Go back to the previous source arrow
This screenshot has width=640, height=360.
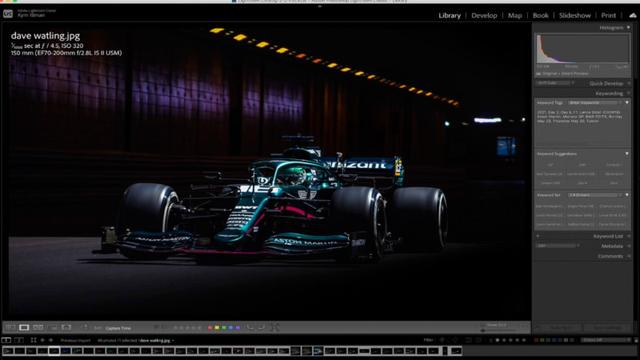(x=42, y=340)
